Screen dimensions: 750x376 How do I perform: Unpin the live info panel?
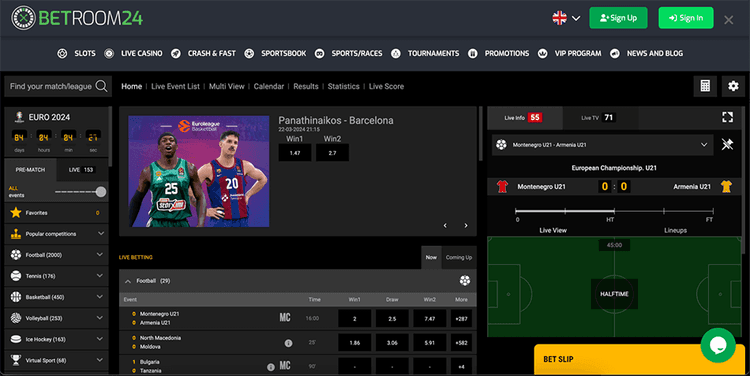click(728, 144)
